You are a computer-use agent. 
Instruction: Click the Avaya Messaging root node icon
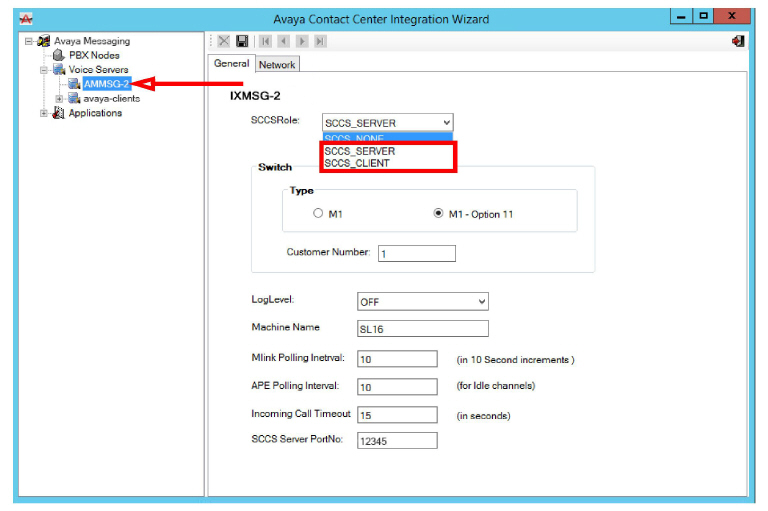point(44,41)
